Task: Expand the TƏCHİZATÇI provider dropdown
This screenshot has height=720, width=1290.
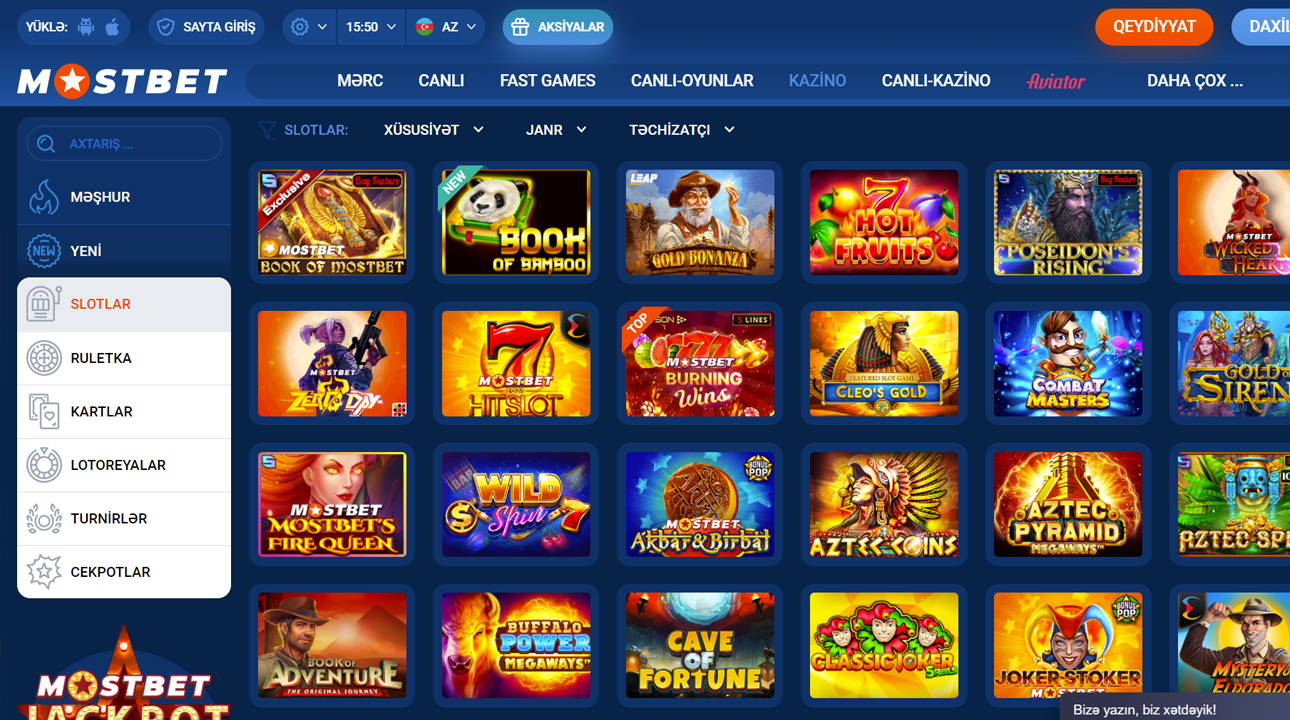Action: pyautogui.click(x=682, y=130)
